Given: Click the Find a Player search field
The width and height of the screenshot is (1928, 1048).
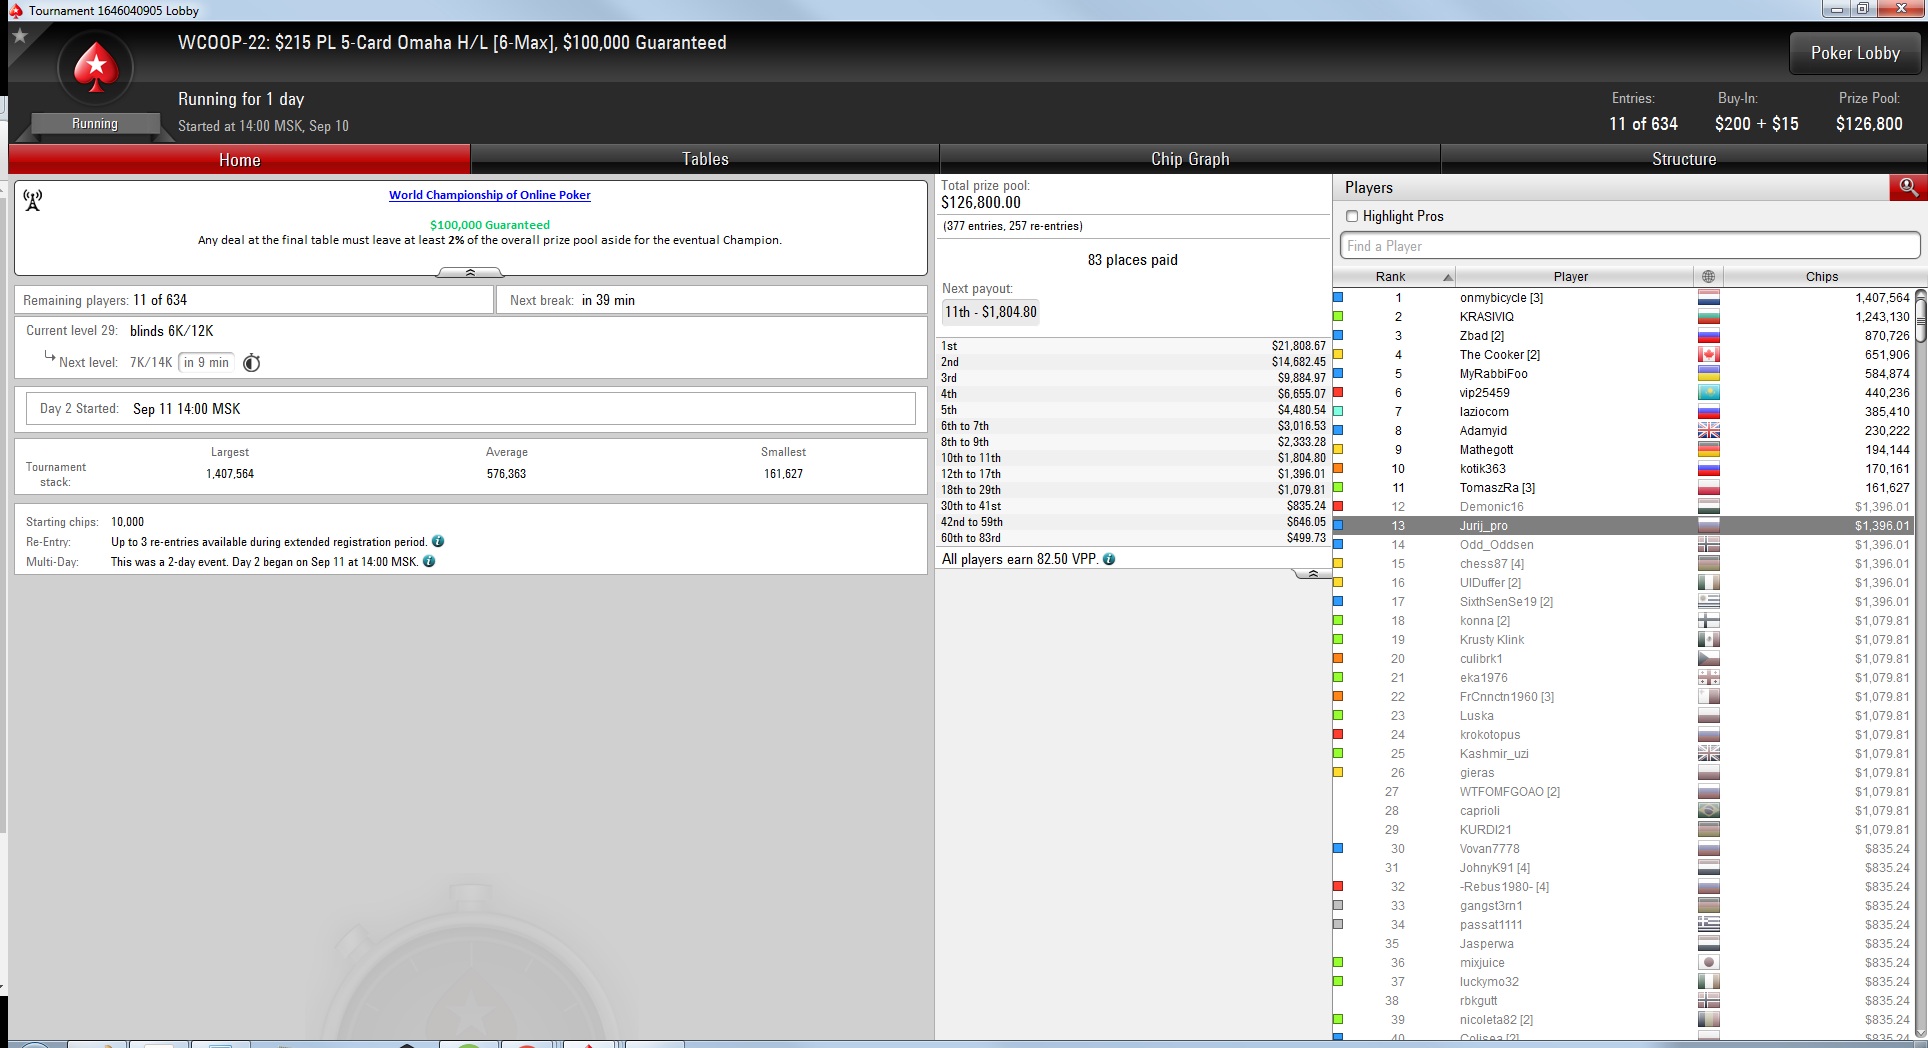Looking at the screenshot, I should pos(1630,246).
